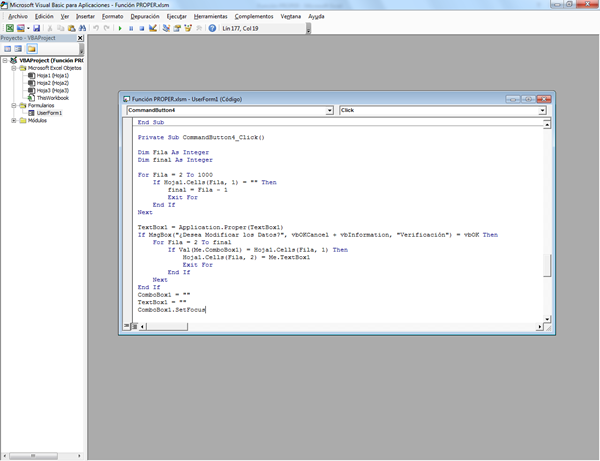Toggle folders view in Project panel
The width and height of the screenshot is (600, 461).
31,48
